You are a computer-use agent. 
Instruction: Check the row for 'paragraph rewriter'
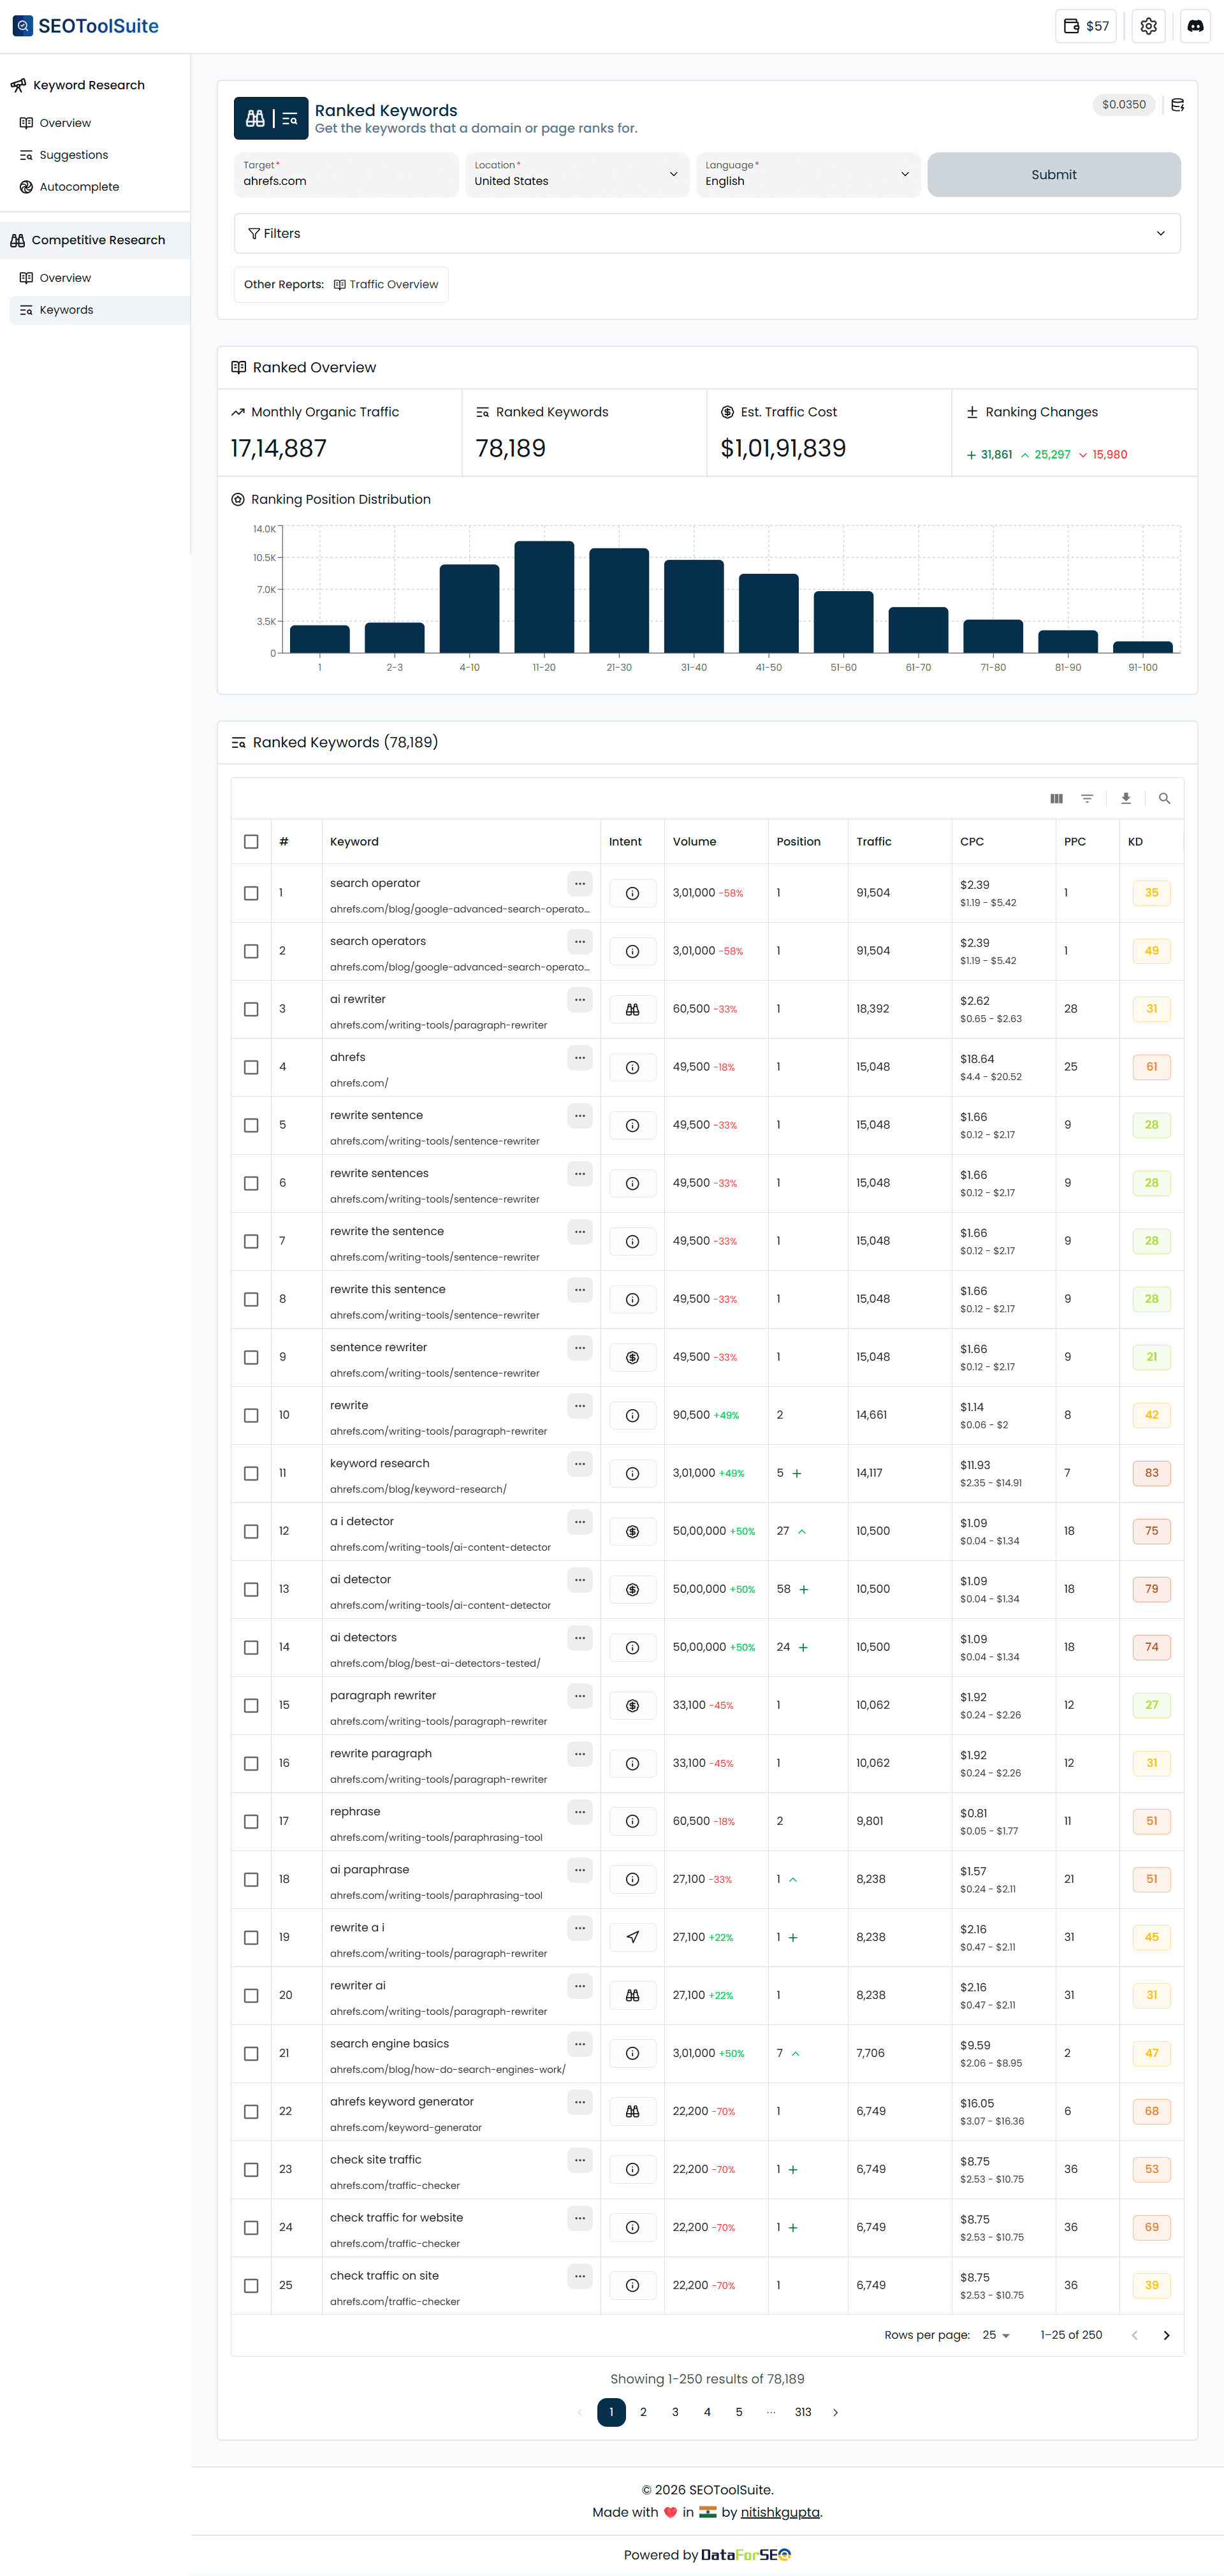point(251,1705)
